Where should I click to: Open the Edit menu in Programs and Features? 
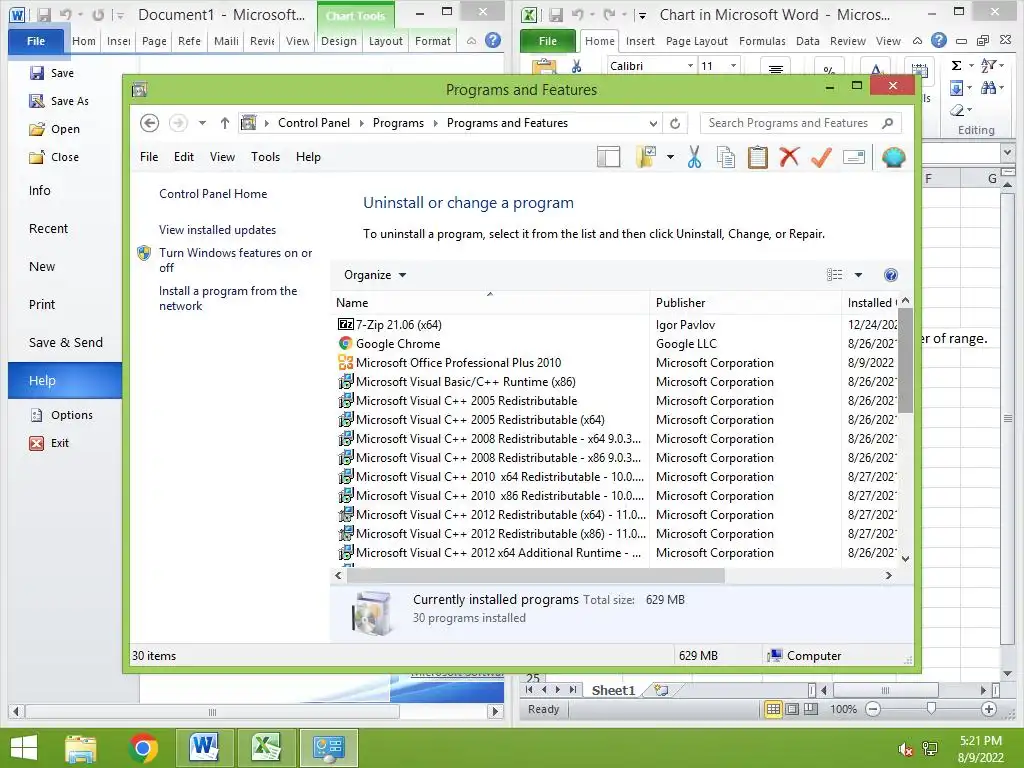point(184,157)
